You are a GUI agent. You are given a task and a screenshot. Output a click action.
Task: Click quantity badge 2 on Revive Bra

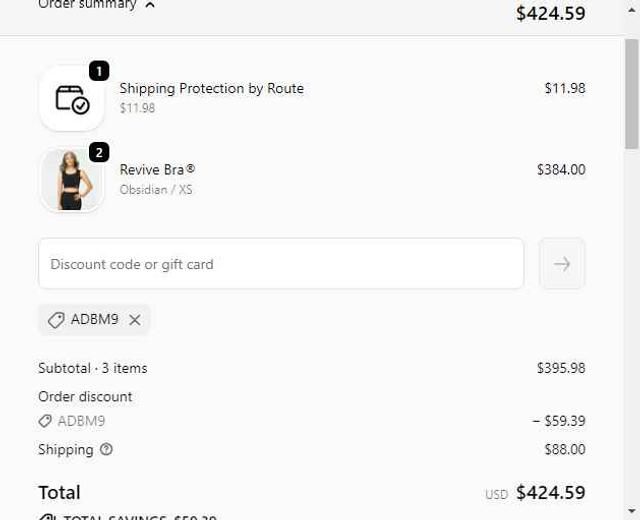click(99, 152)
